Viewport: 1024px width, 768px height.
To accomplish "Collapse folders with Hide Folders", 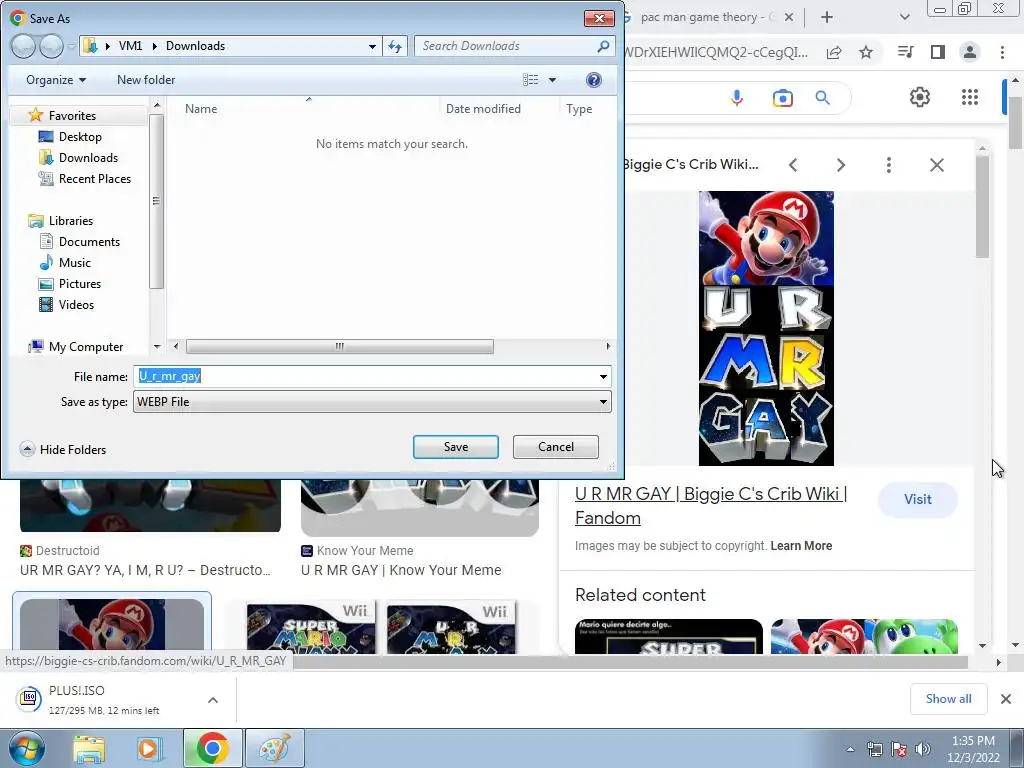I will coord(63,449).
